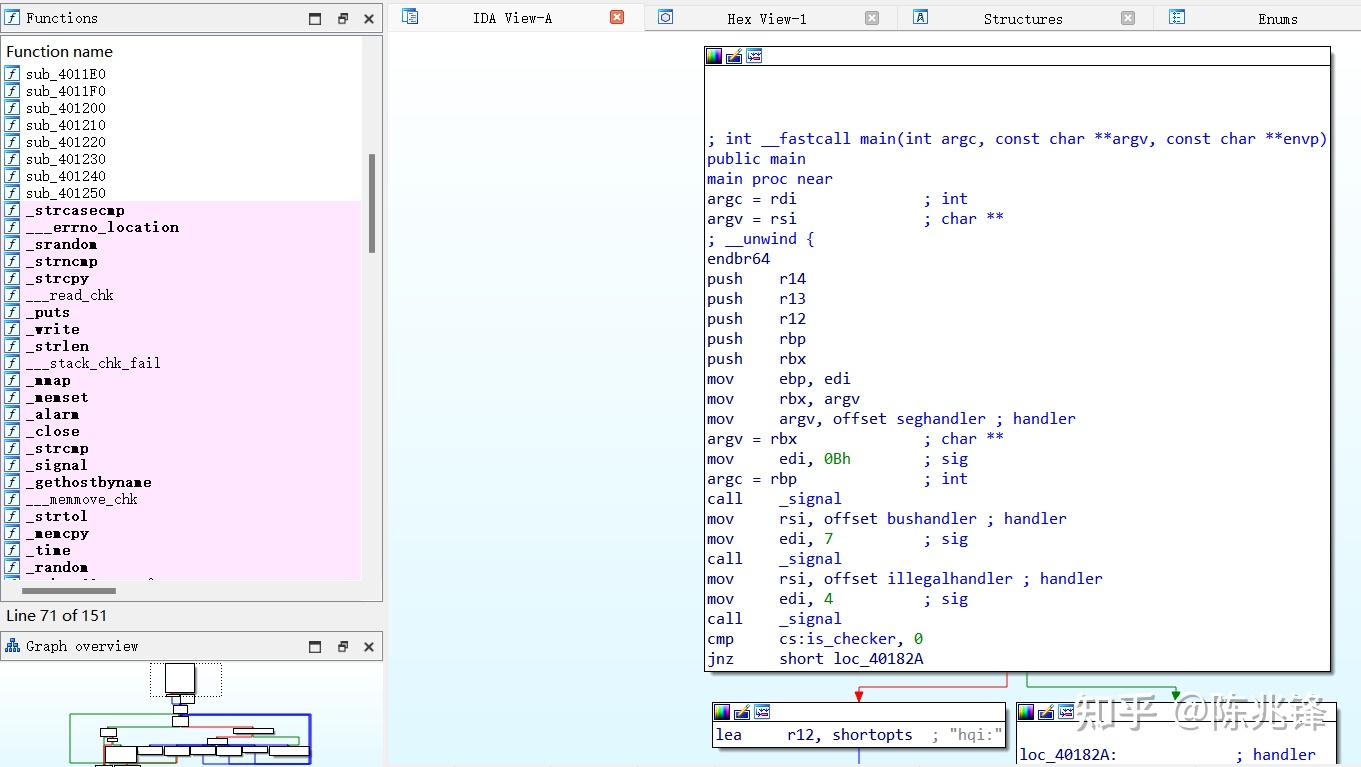Click the main node in Graph overview
1361x767 pixels.
[x=180, y=679]
